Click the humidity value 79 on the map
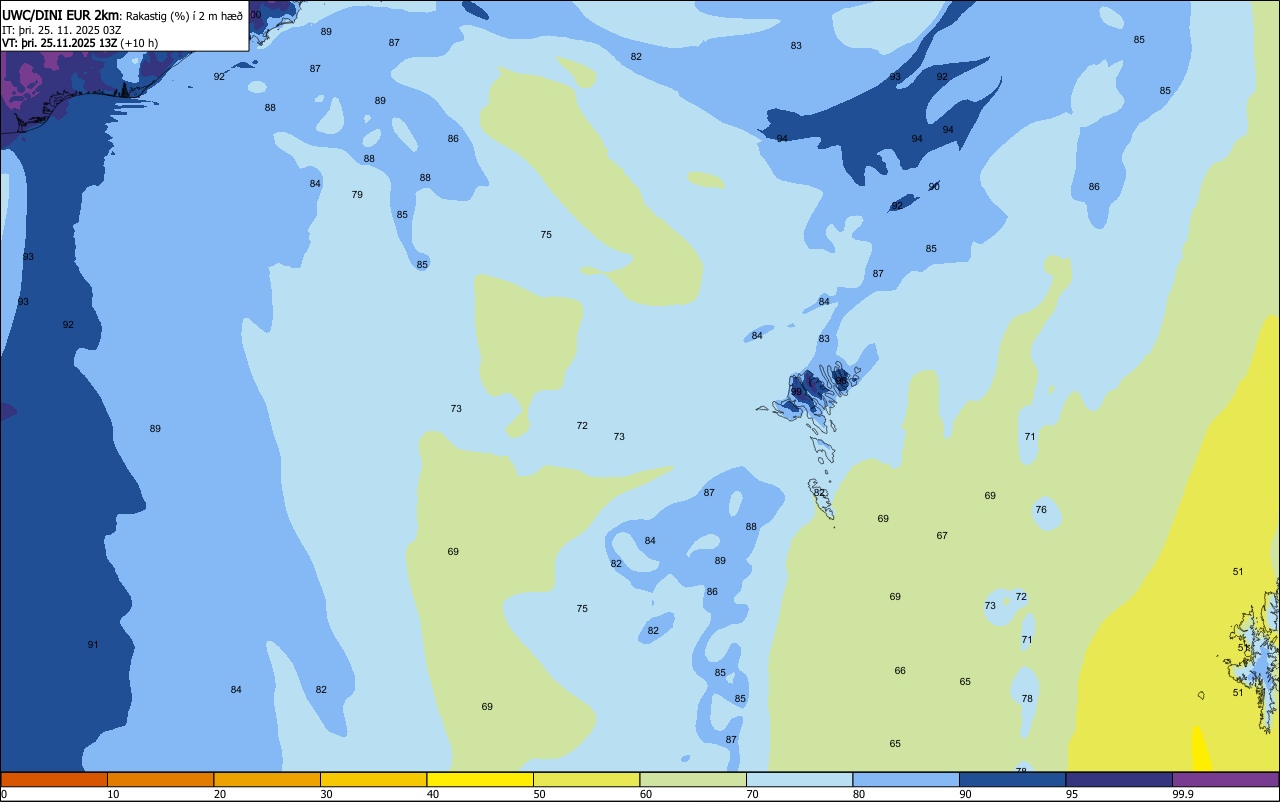The width and height of the screenshot is (1280, 802). 357,194
